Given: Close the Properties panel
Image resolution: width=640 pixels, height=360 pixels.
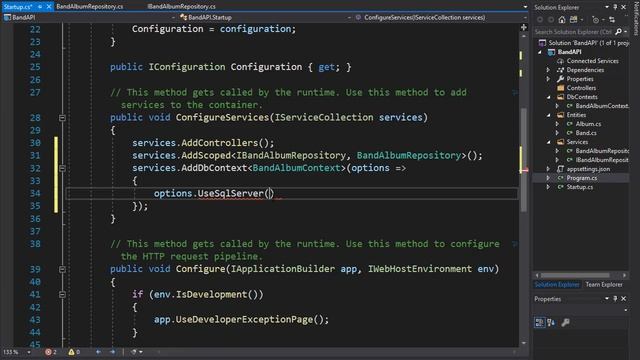Looking at the screenshot, I should click(x=624, y=299).
